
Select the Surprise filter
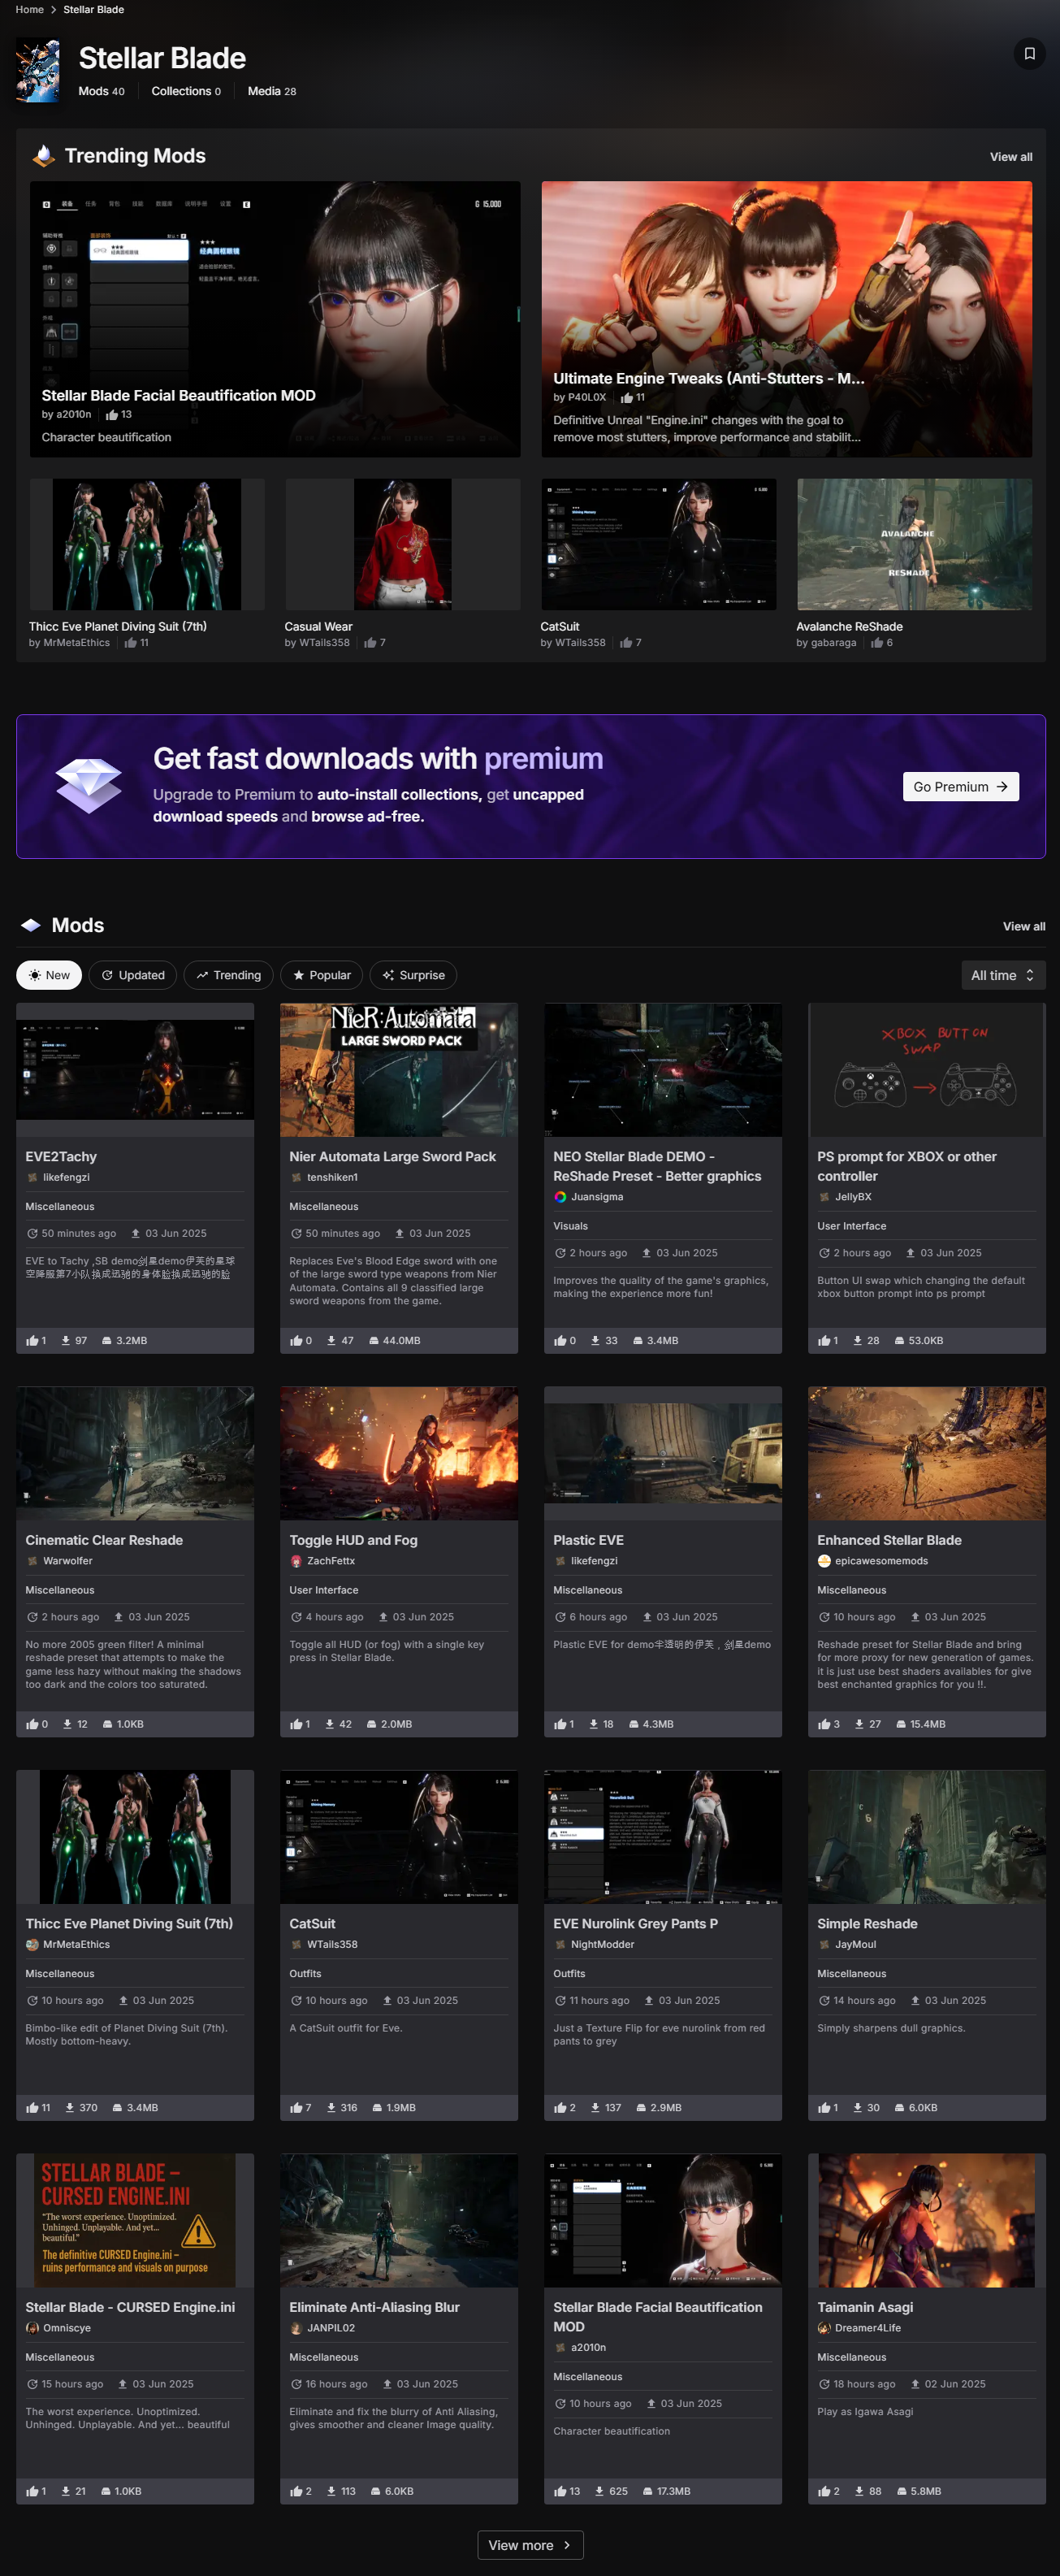[413, 975]
